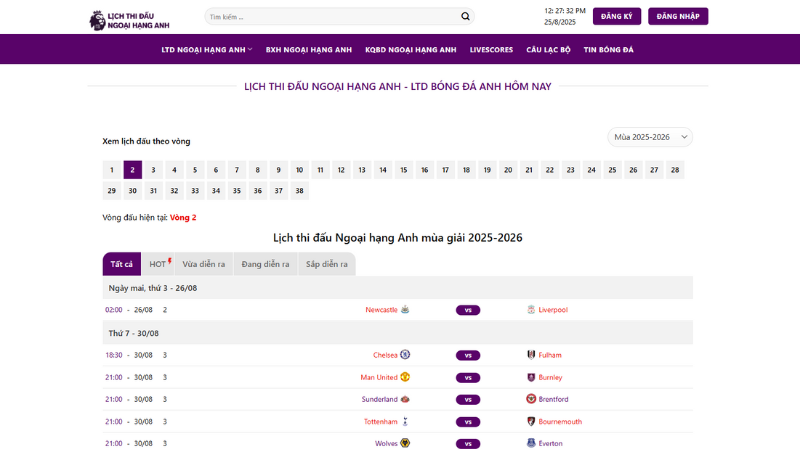This screenshot has height=450, width=800.
Task: Open the Newcastle team link
Action: [x=381, y=310]
